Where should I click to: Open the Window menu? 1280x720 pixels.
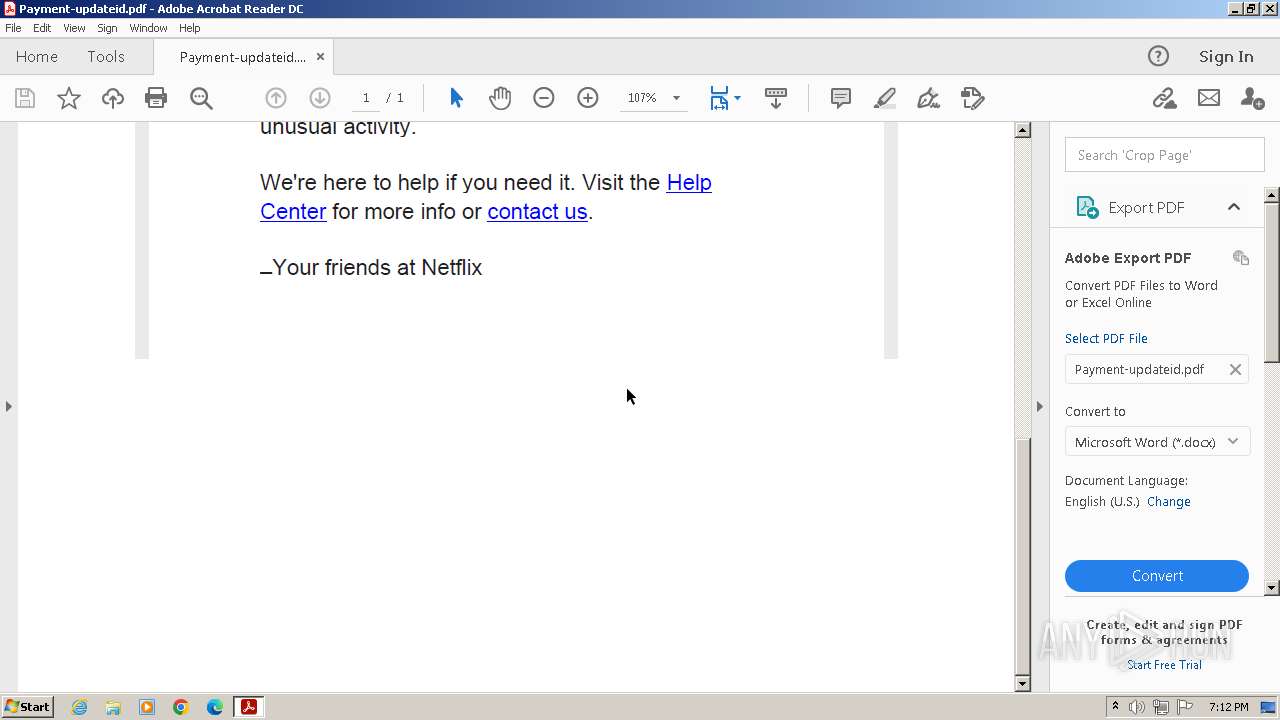coord(148,28)
